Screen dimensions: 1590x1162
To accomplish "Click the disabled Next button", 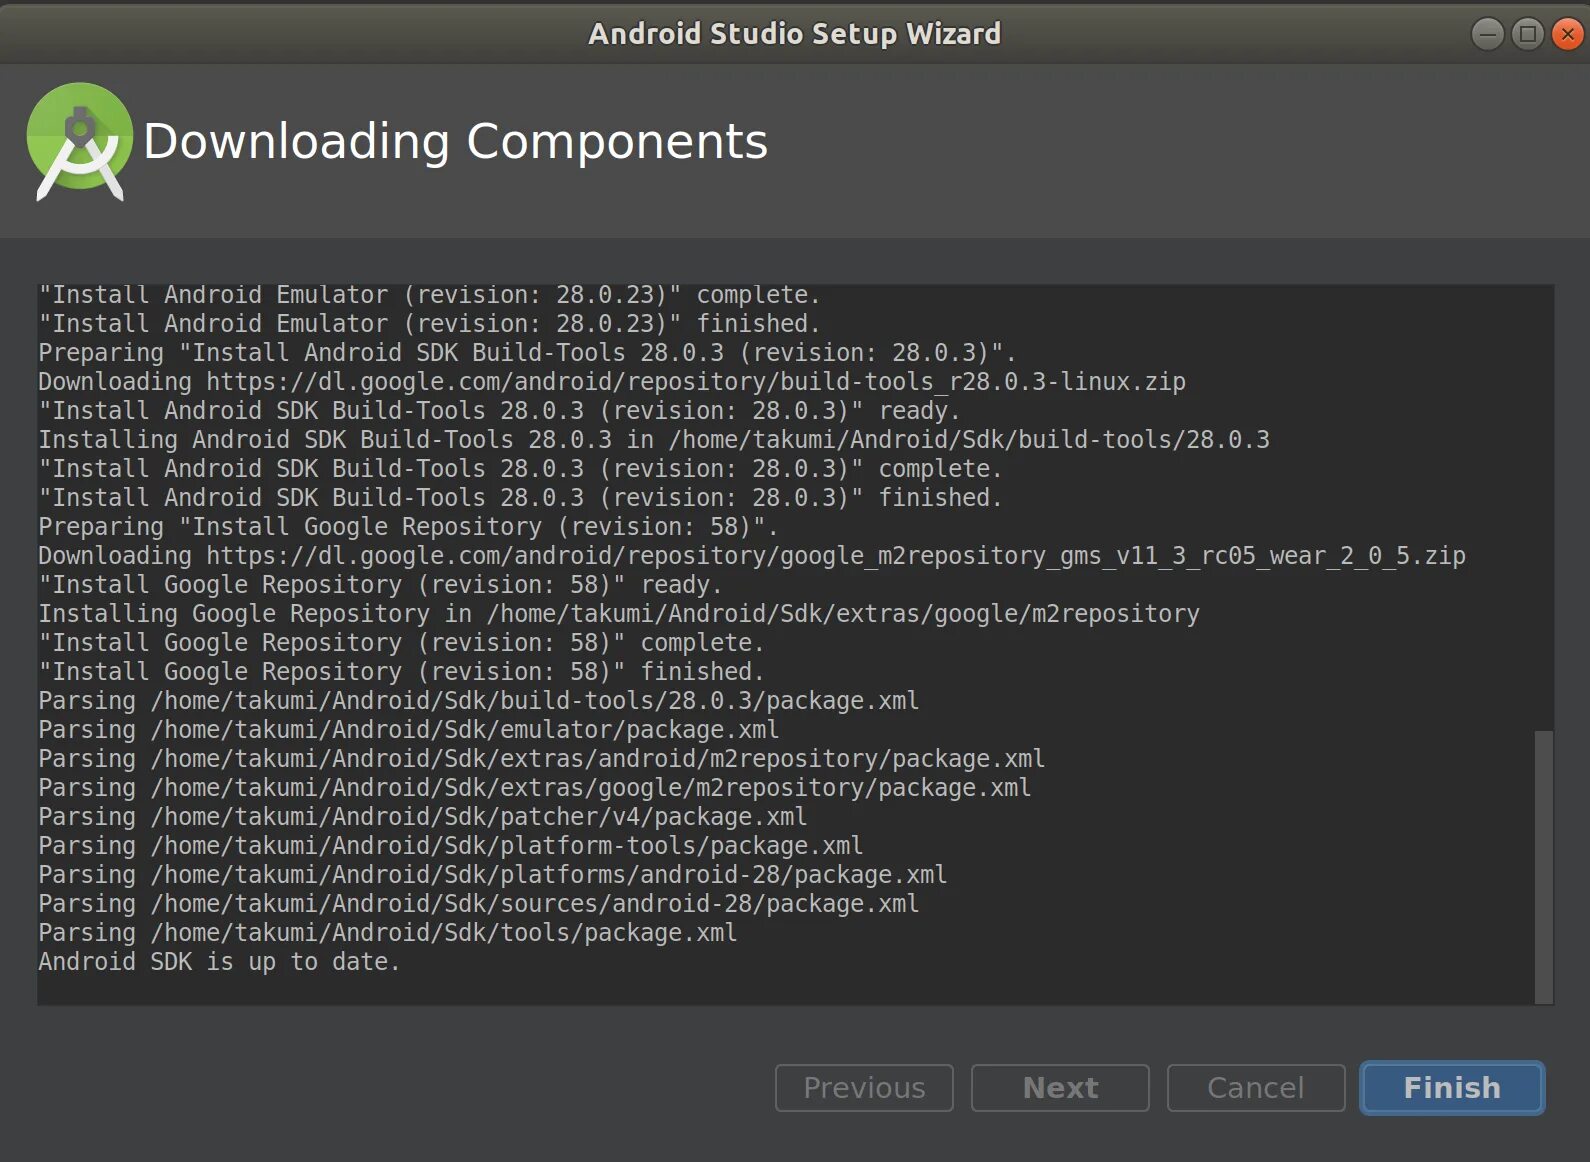I will [x=1060, y=1087].
